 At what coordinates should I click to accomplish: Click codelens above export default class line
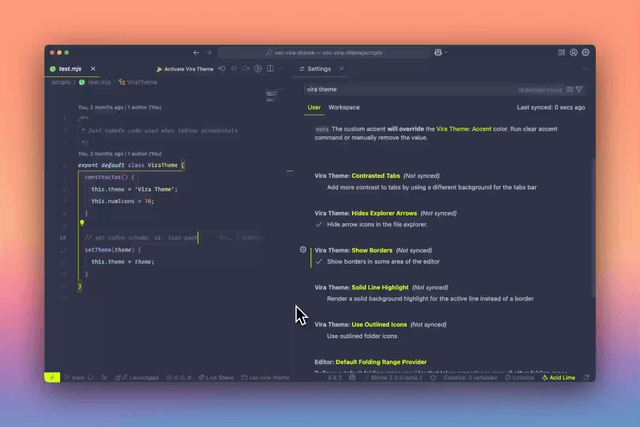(120, 153)
